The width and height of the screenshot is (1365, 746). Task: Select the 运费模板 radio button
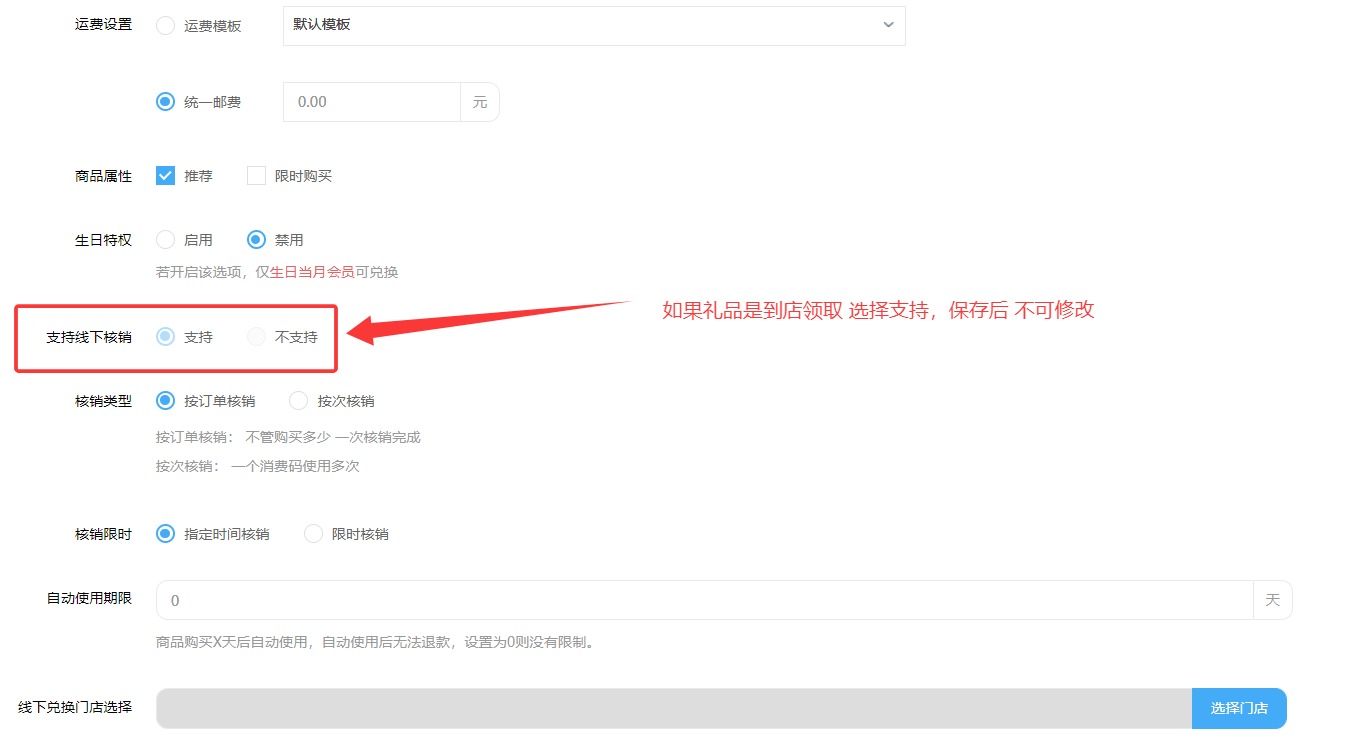tap(166, 26)
